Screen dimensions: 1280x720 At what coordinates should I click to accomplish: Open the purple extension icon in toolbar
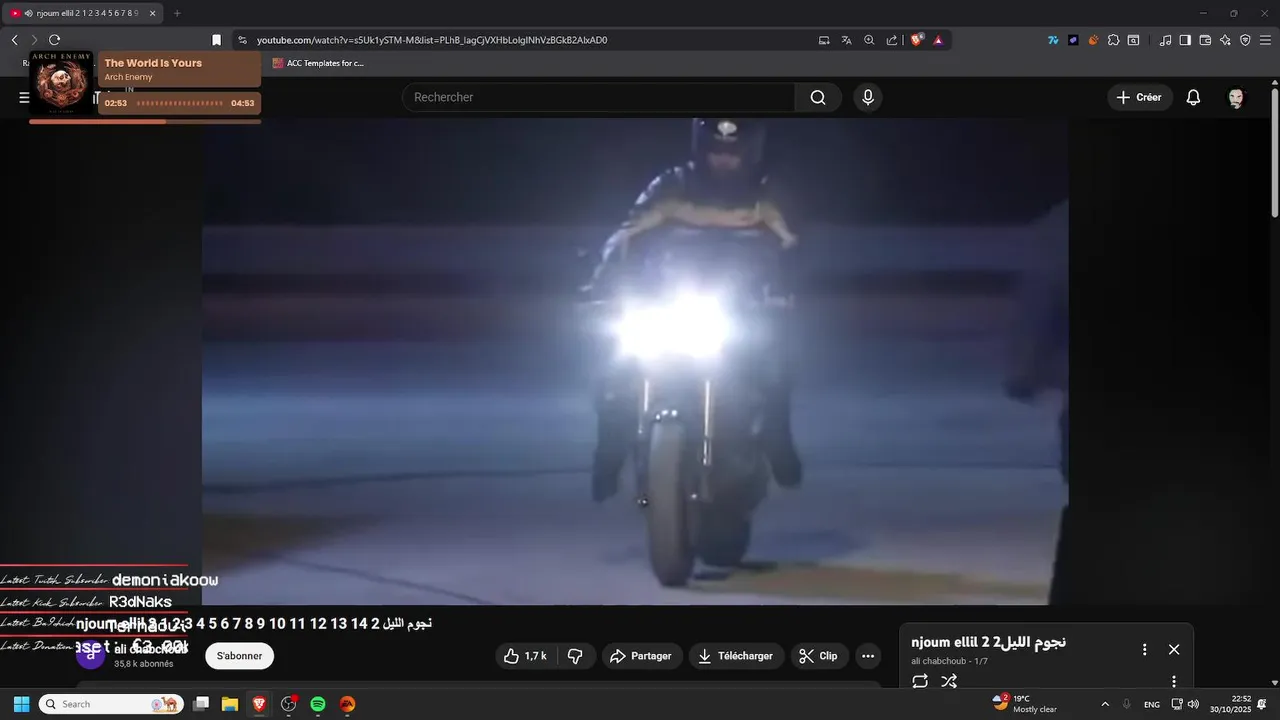click(1073, 40)
